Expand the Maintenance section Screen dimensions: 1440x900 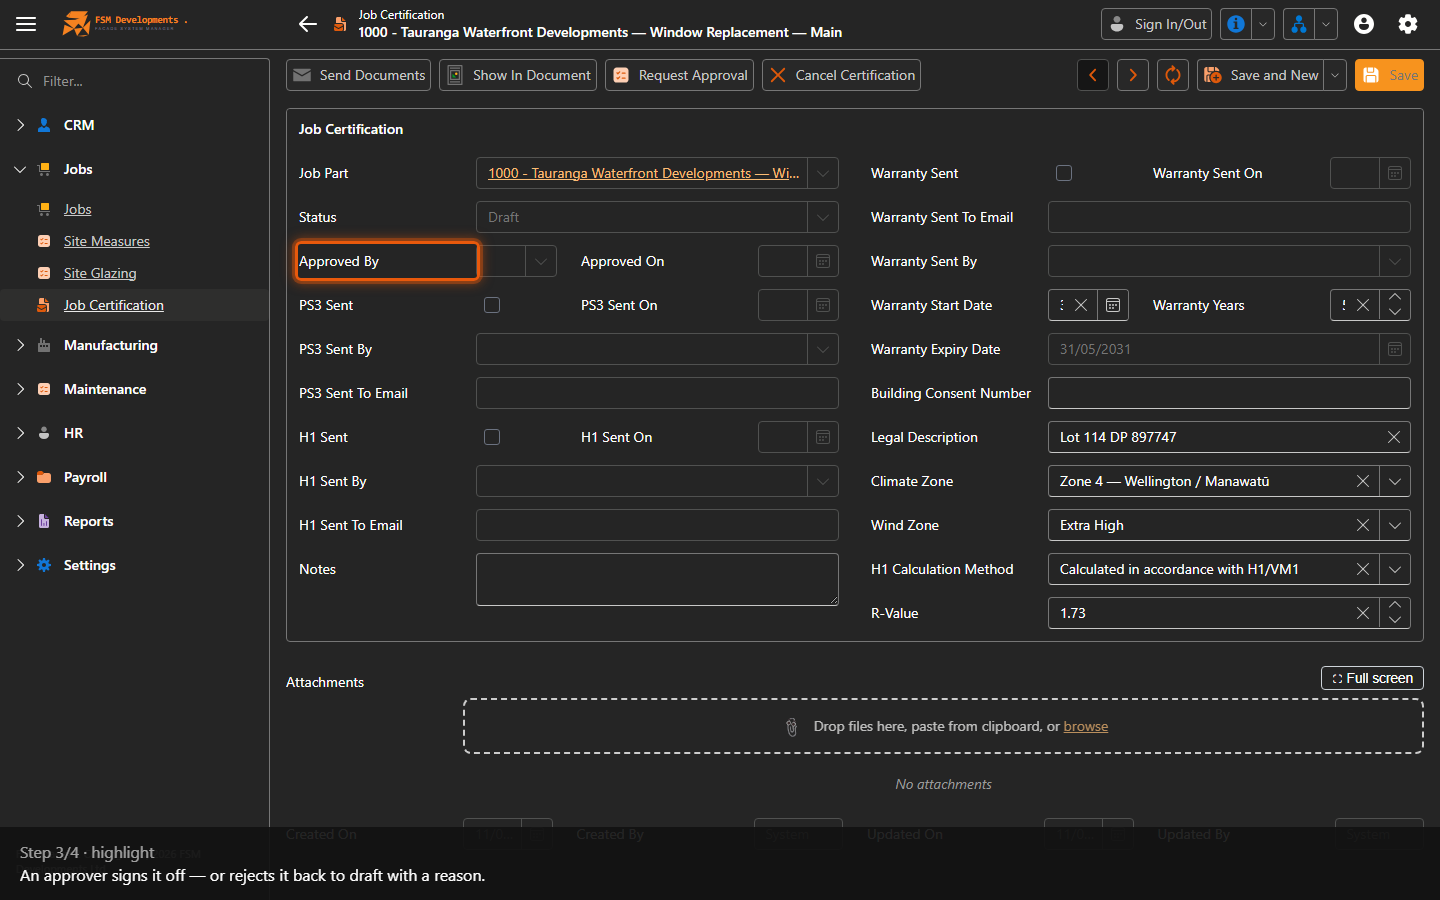point(20,389)
